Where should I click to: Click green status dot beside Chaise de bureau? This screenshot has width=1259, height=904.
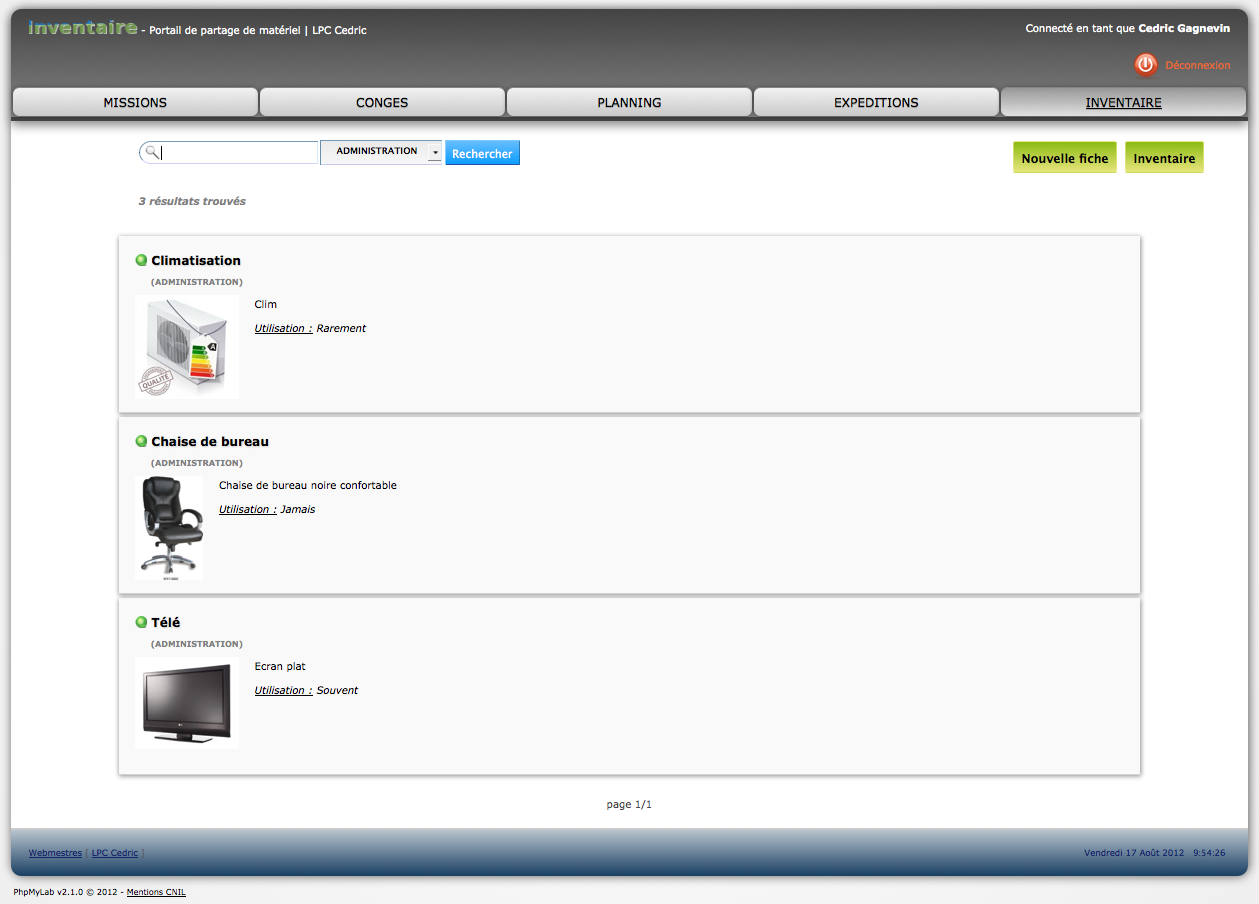click(x=141, y=441)
